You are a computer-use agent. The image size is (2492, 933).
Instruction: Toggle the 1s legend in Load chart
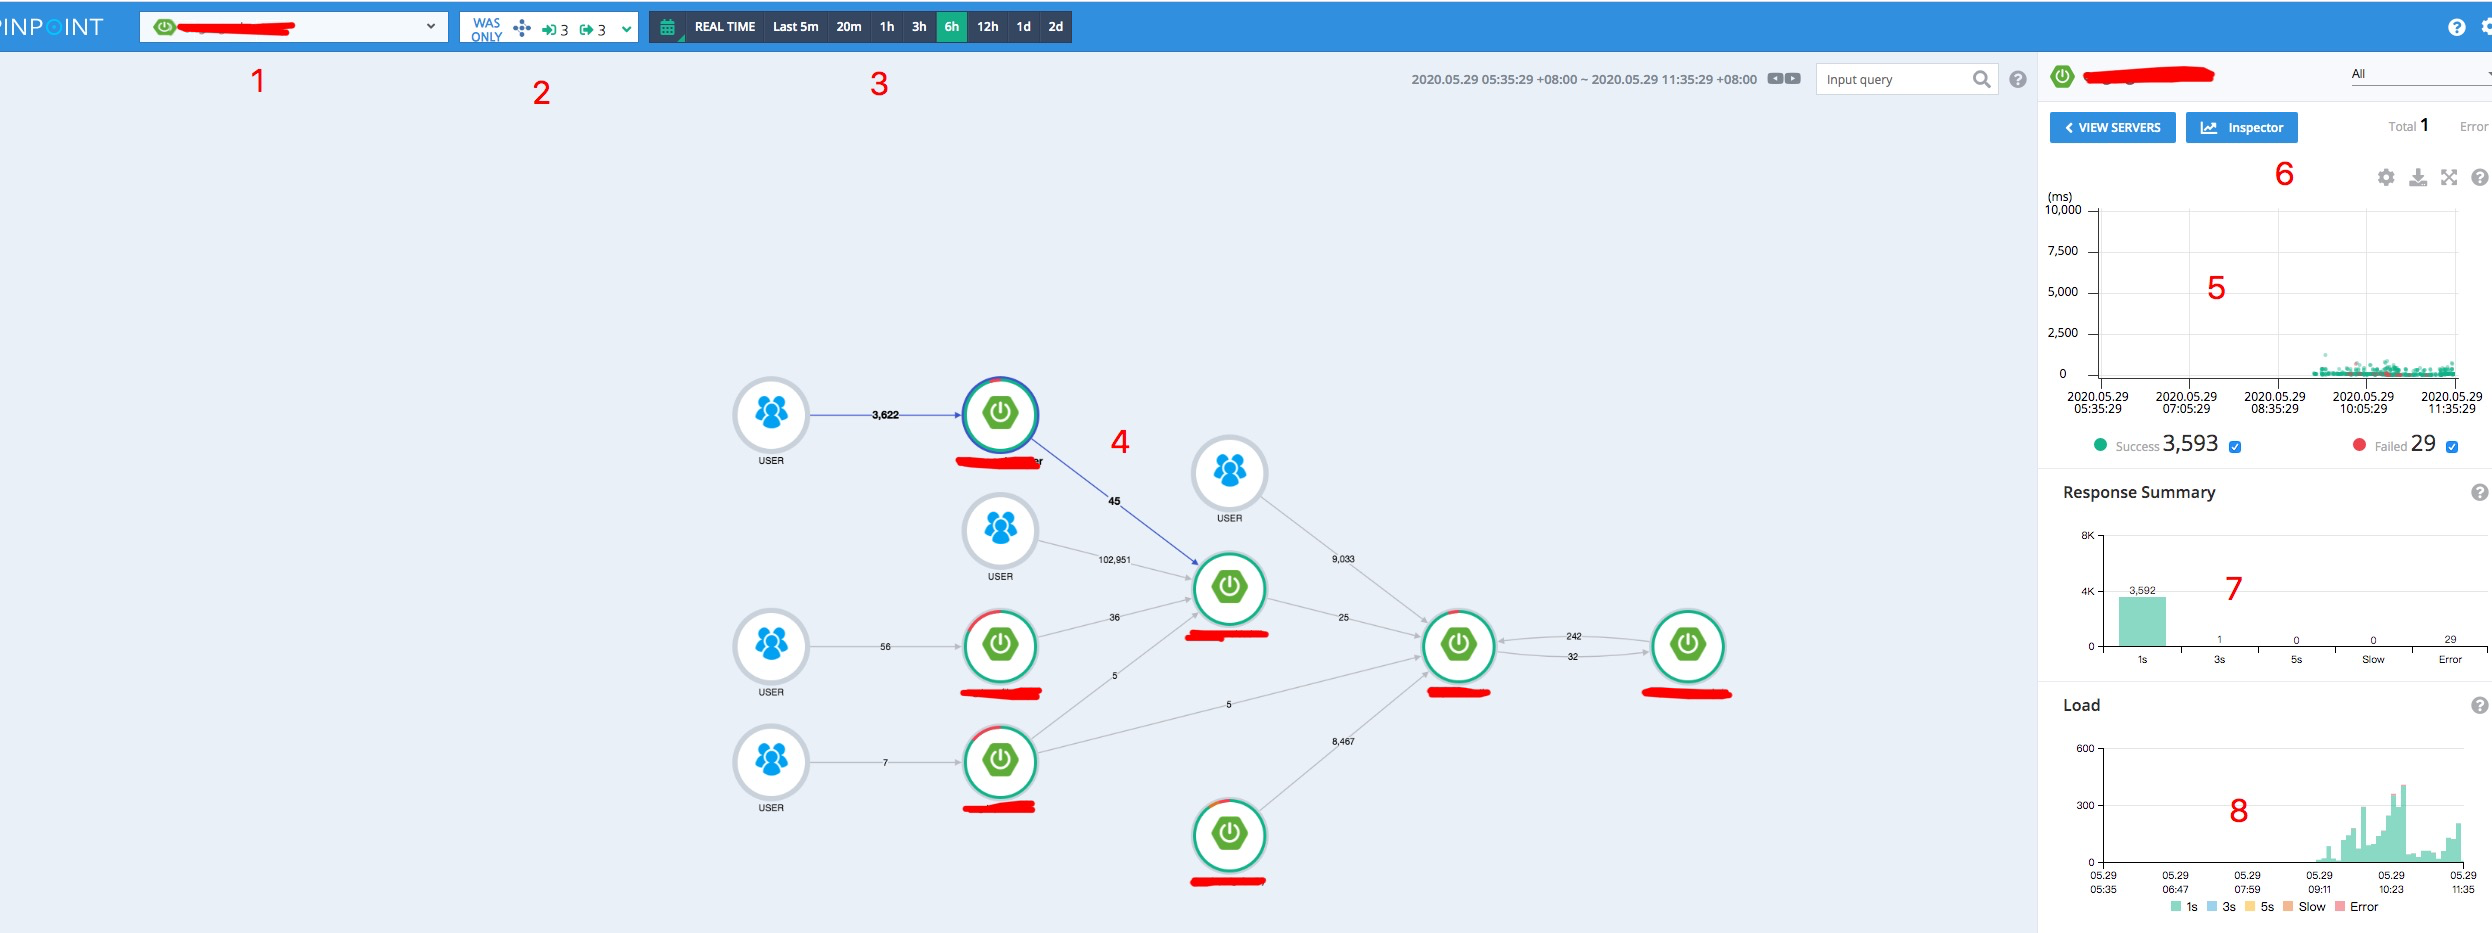click(2183, 907)
